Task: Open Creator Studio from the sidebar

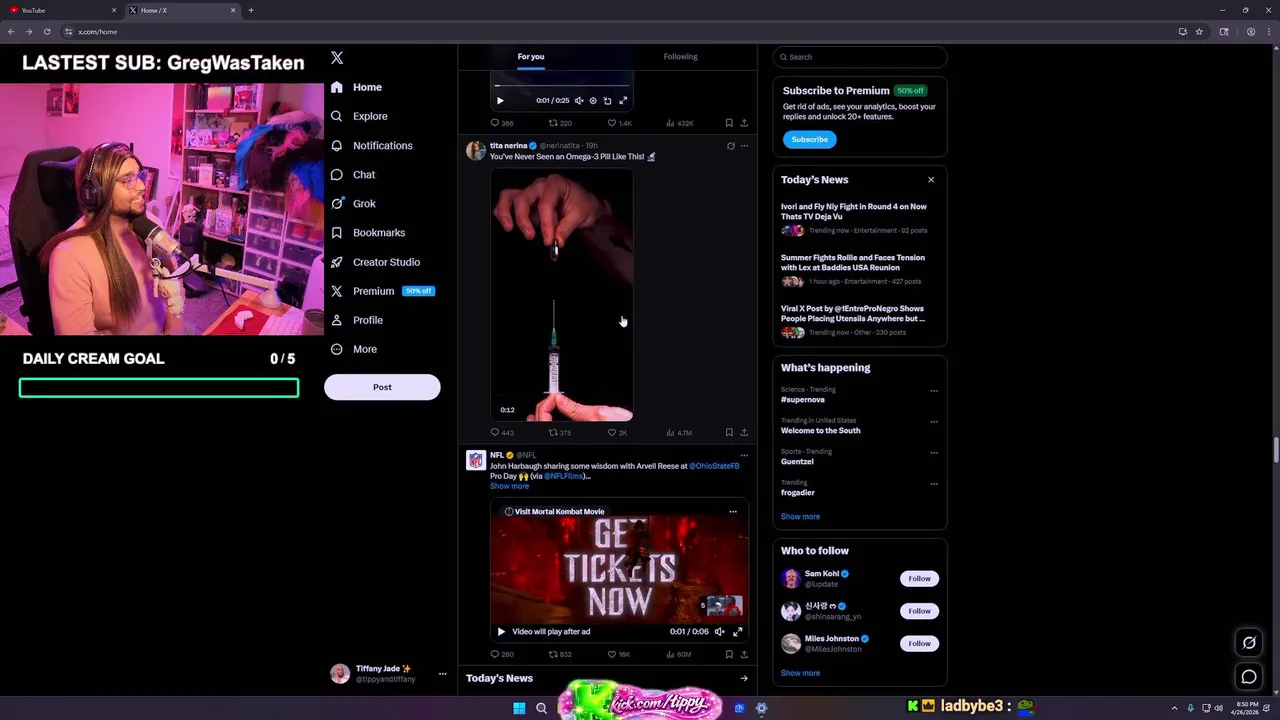Action: click(x=375, y=262)
